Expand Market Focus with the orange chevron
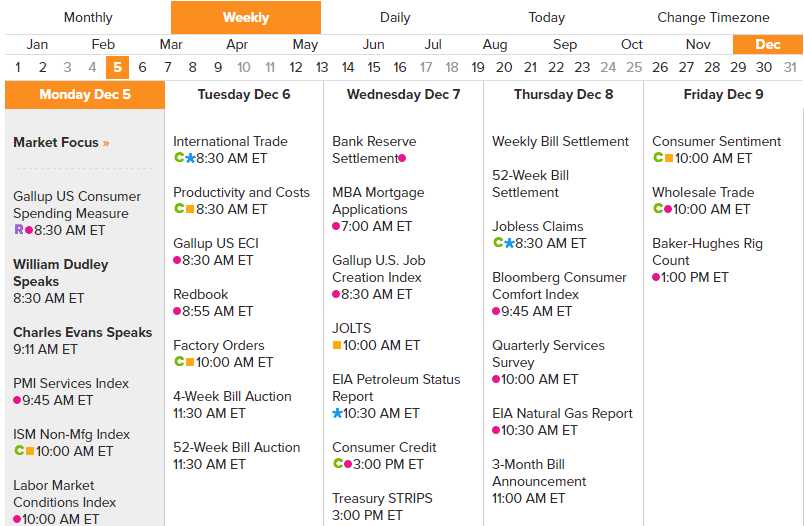This screenshot has width=804, height=526. click(x=106, y=143)
